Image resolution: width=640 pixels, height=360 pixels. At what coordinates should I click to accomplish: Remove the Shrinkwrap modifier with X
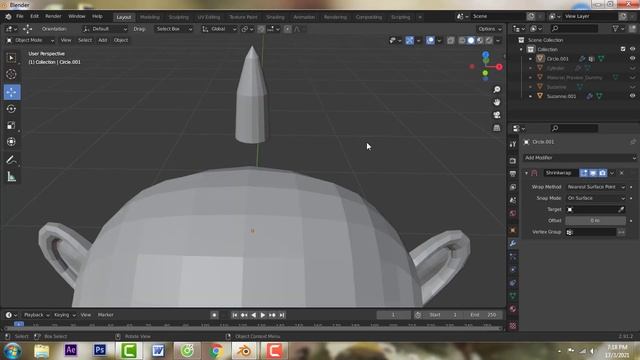pyautogui.click(x=622, y=173)
